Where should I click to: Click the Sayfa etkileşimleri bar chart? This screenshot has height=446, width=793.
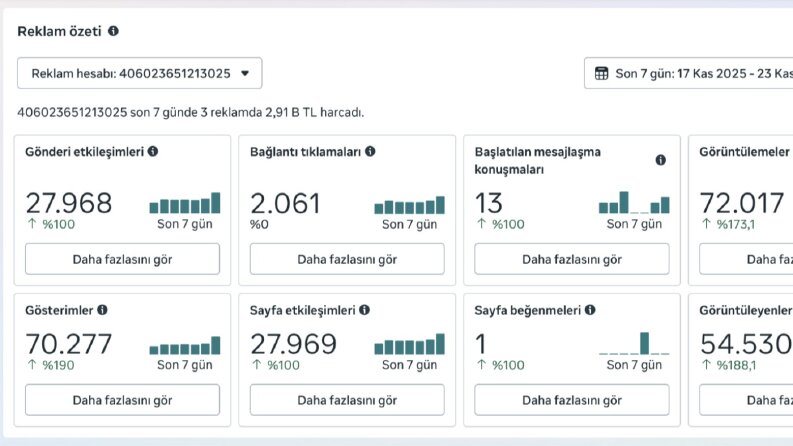tap(410, 344)
